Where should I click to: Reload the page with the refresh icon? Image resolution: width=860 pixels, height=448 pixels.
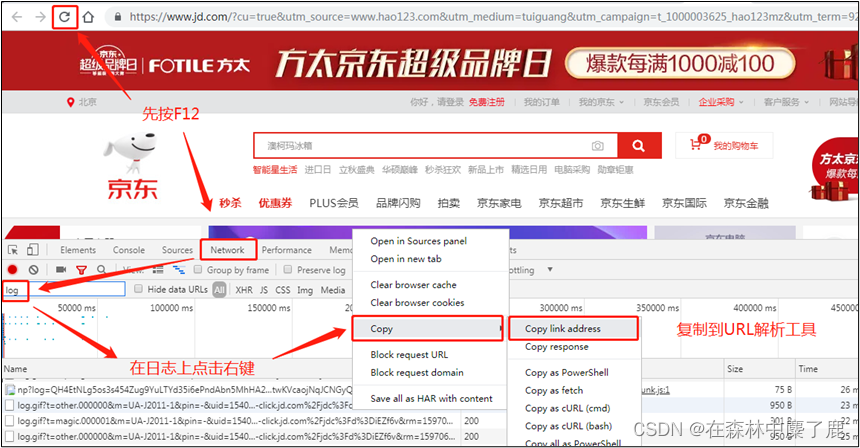64,17
